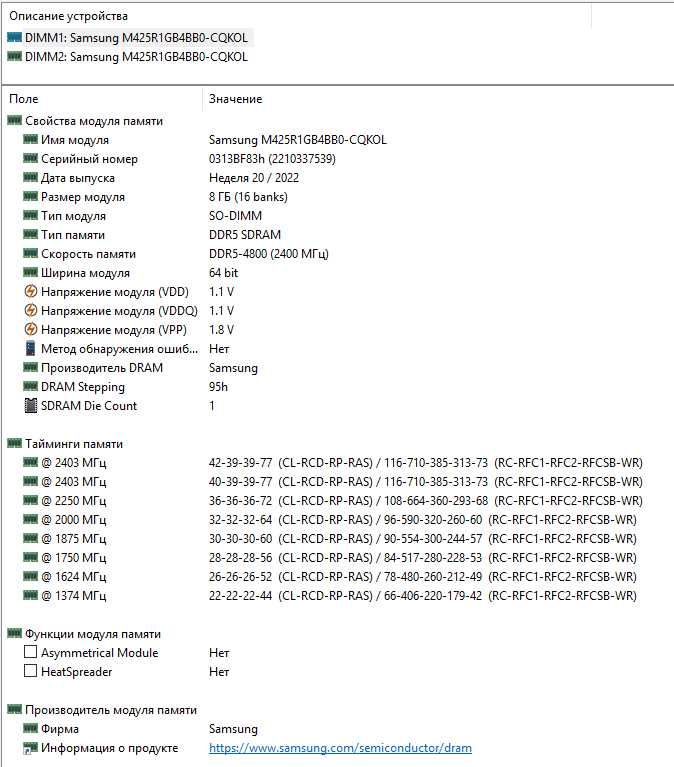This screenshot has width=674, height=767.
Task: Click the DIMM1 memory chip icon
Action: pos(14,37)
